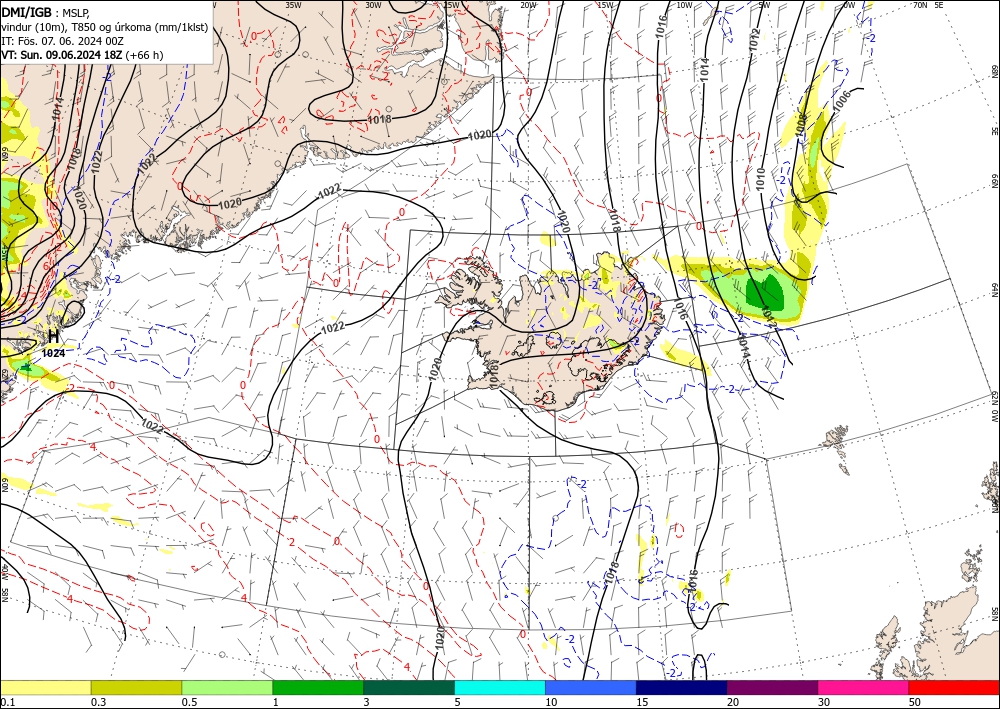Choose the purple 20 mm legend swatch
The height and width of the screenshot is (709, 1000).
click(772, 687)
